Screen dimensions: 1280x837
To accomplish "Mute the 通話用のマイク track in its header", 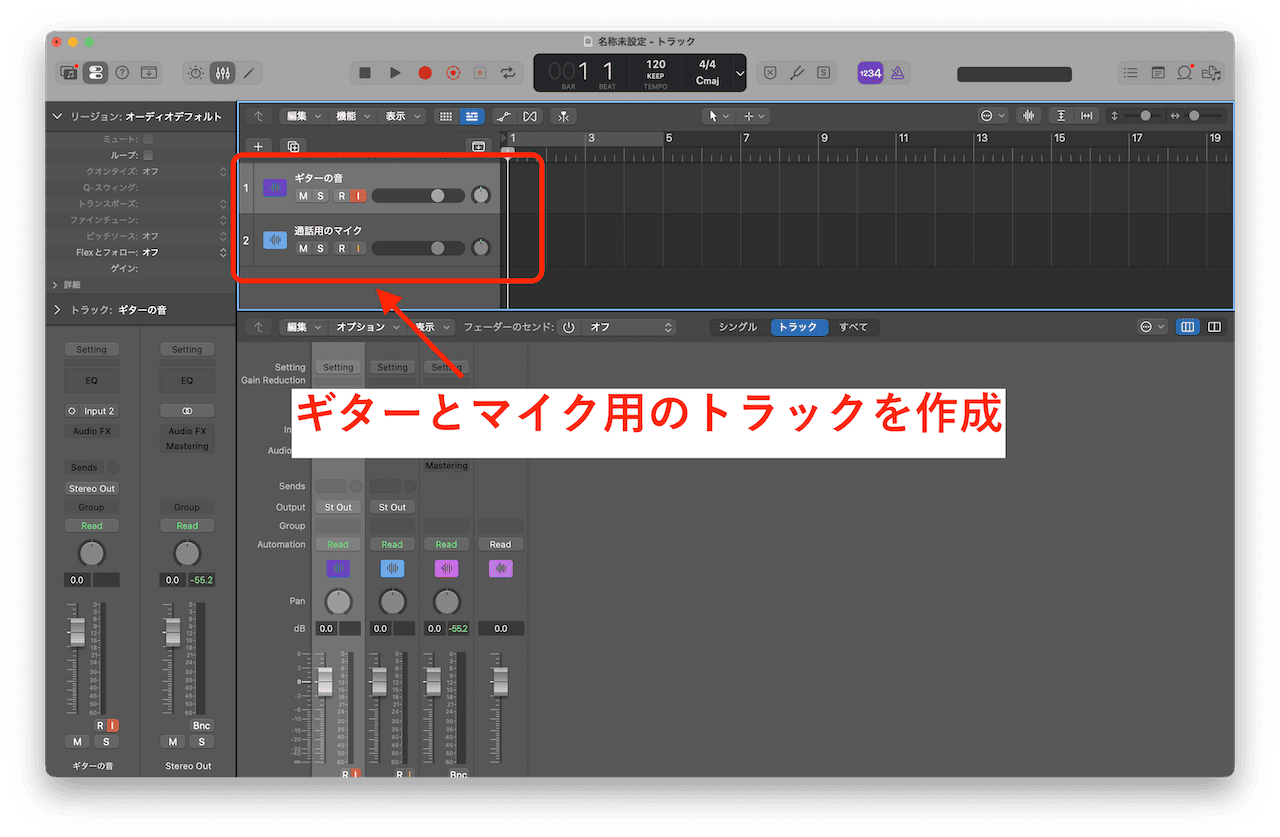I will [x=303, y=248].
